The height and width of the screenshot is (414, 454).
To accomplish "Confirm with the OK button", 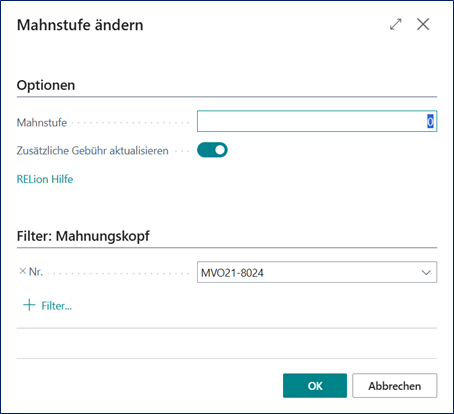I will pyautogui.click(x=315, y=386).
